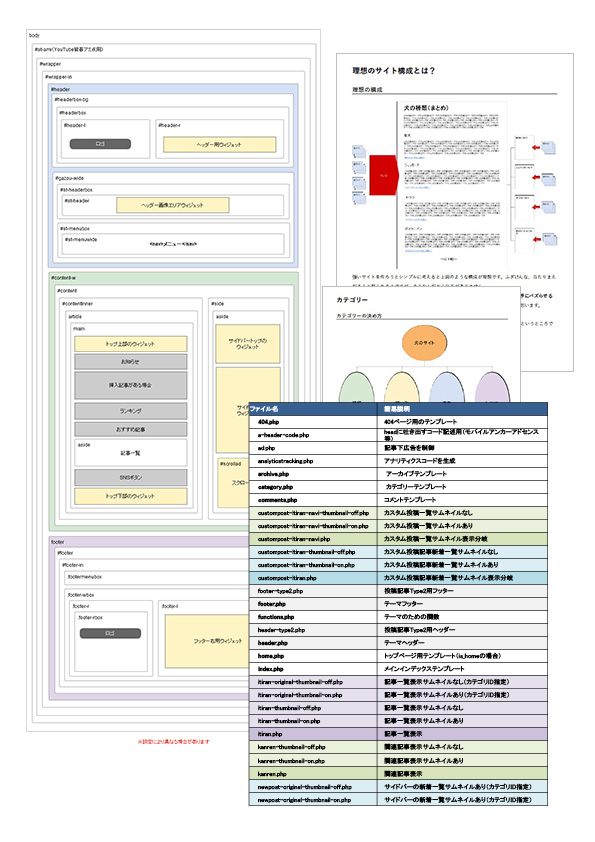Click the お知らせ gray block
595x842 pixels.
click(130, 361)
